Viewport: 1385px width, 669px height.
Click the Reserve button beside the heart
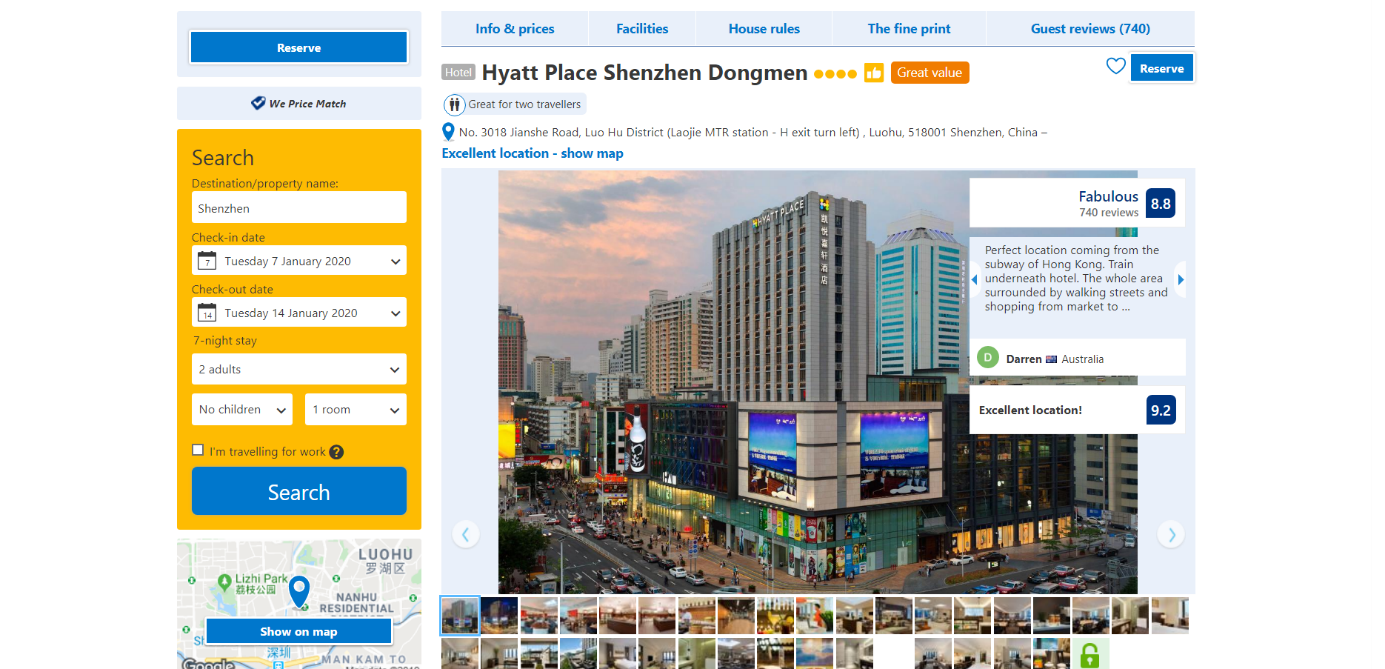[1162, 68]
